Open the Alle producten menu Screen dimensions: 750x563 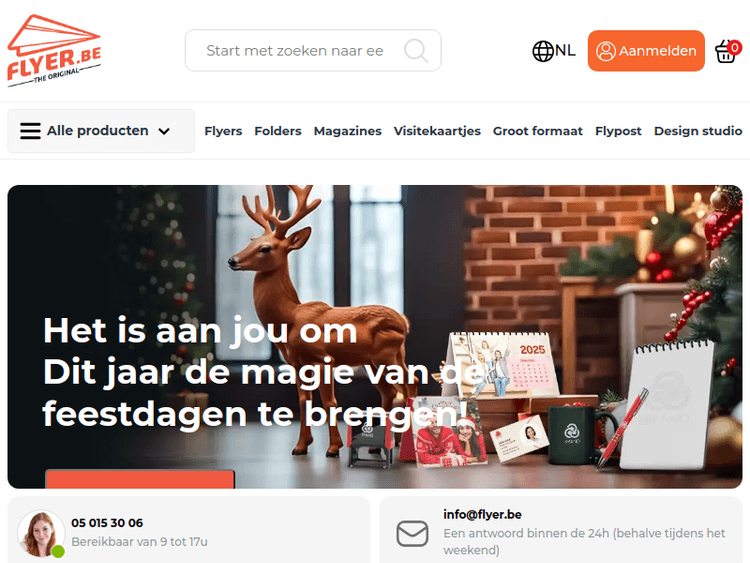tap(101, 131)
